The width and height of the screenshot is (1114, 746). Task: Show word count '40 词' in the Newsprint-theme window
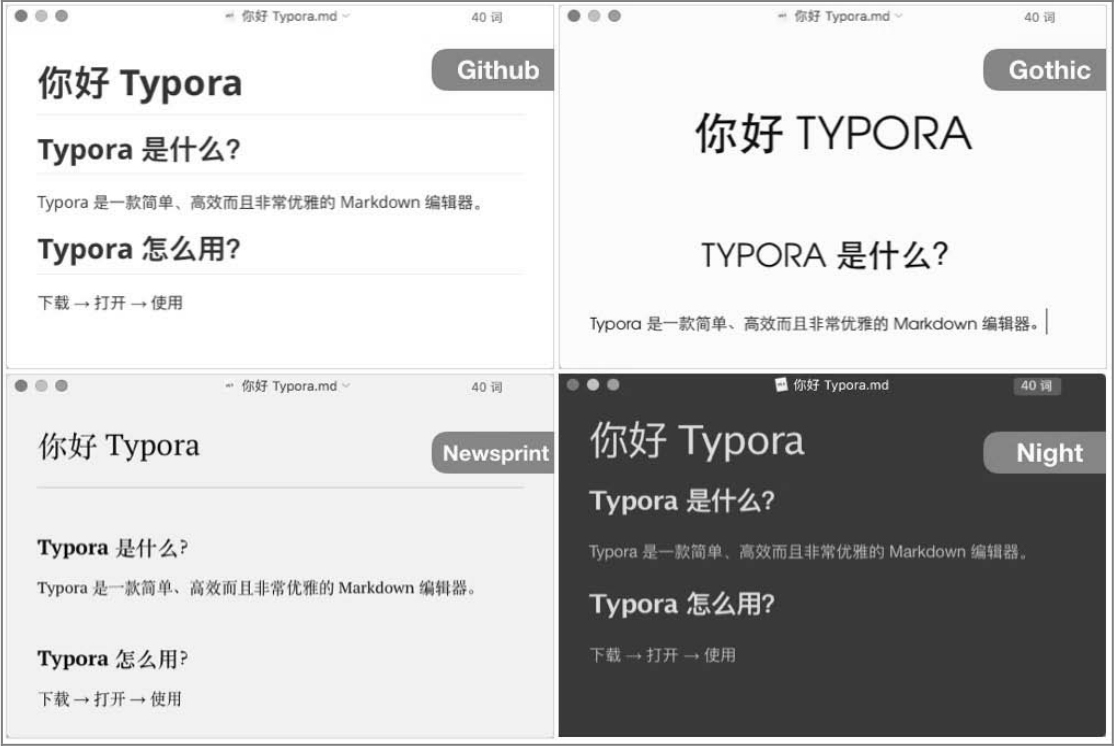[x=487, y=387]
